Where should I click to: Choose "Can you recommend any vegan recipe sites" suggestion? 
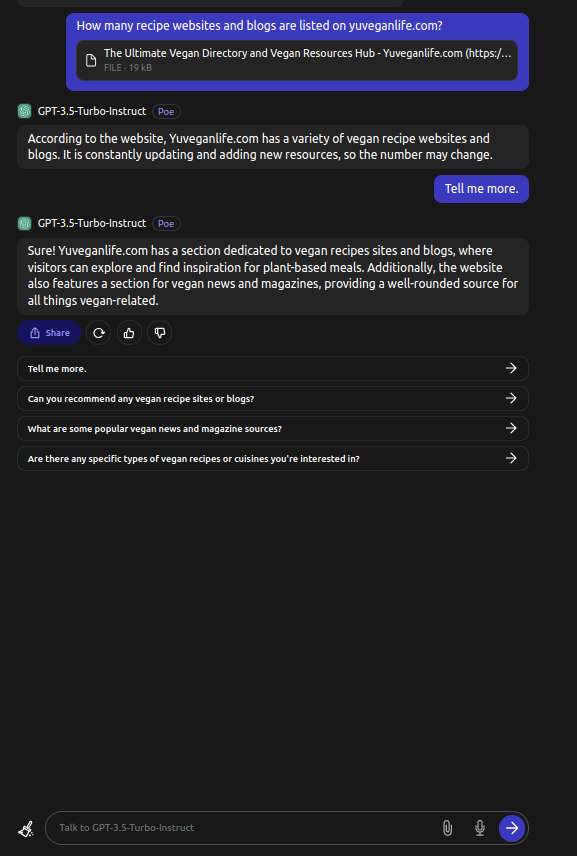(x=273, y=399)
